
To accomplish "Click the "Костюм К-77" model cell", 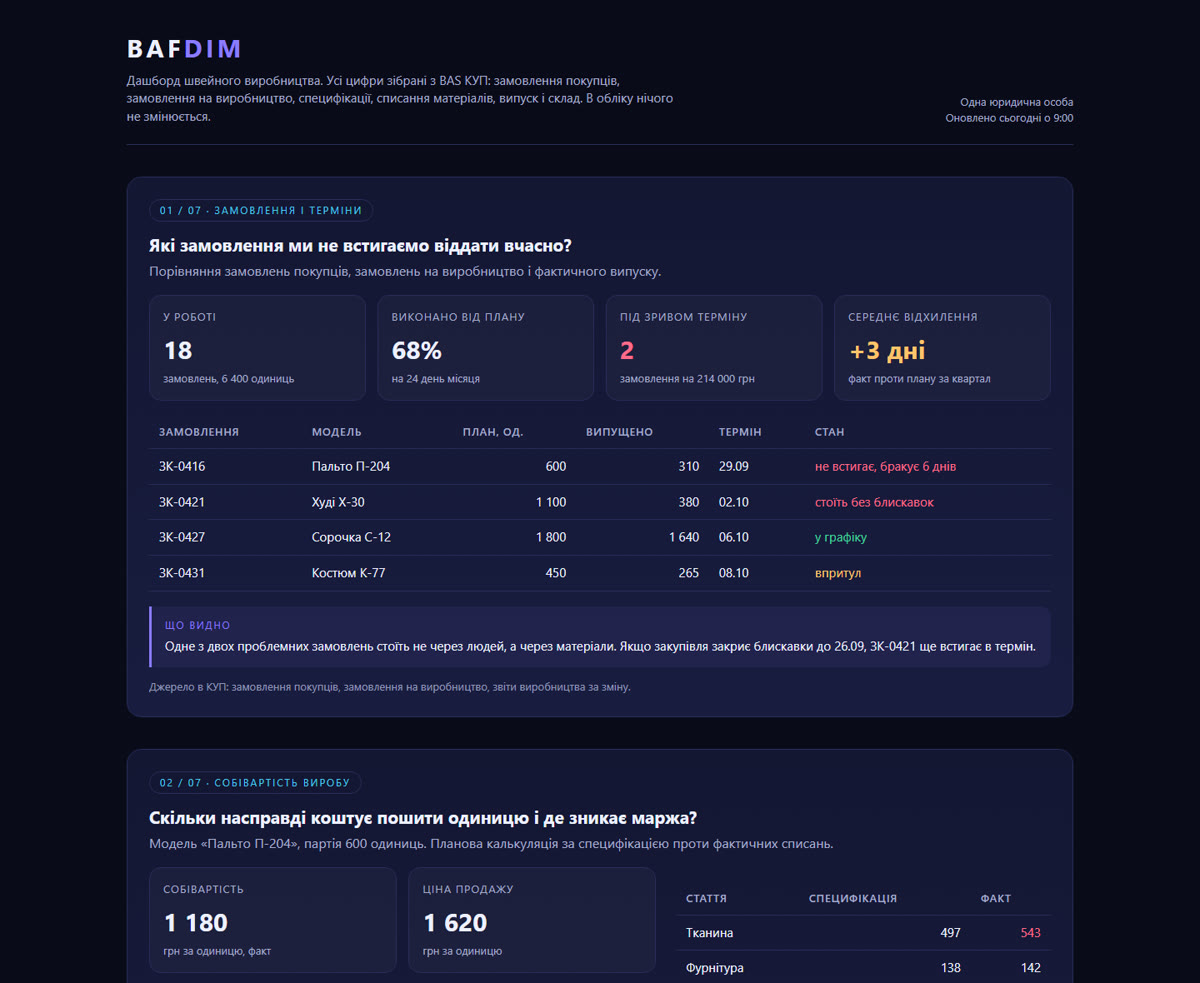I will tap(348, 573).
